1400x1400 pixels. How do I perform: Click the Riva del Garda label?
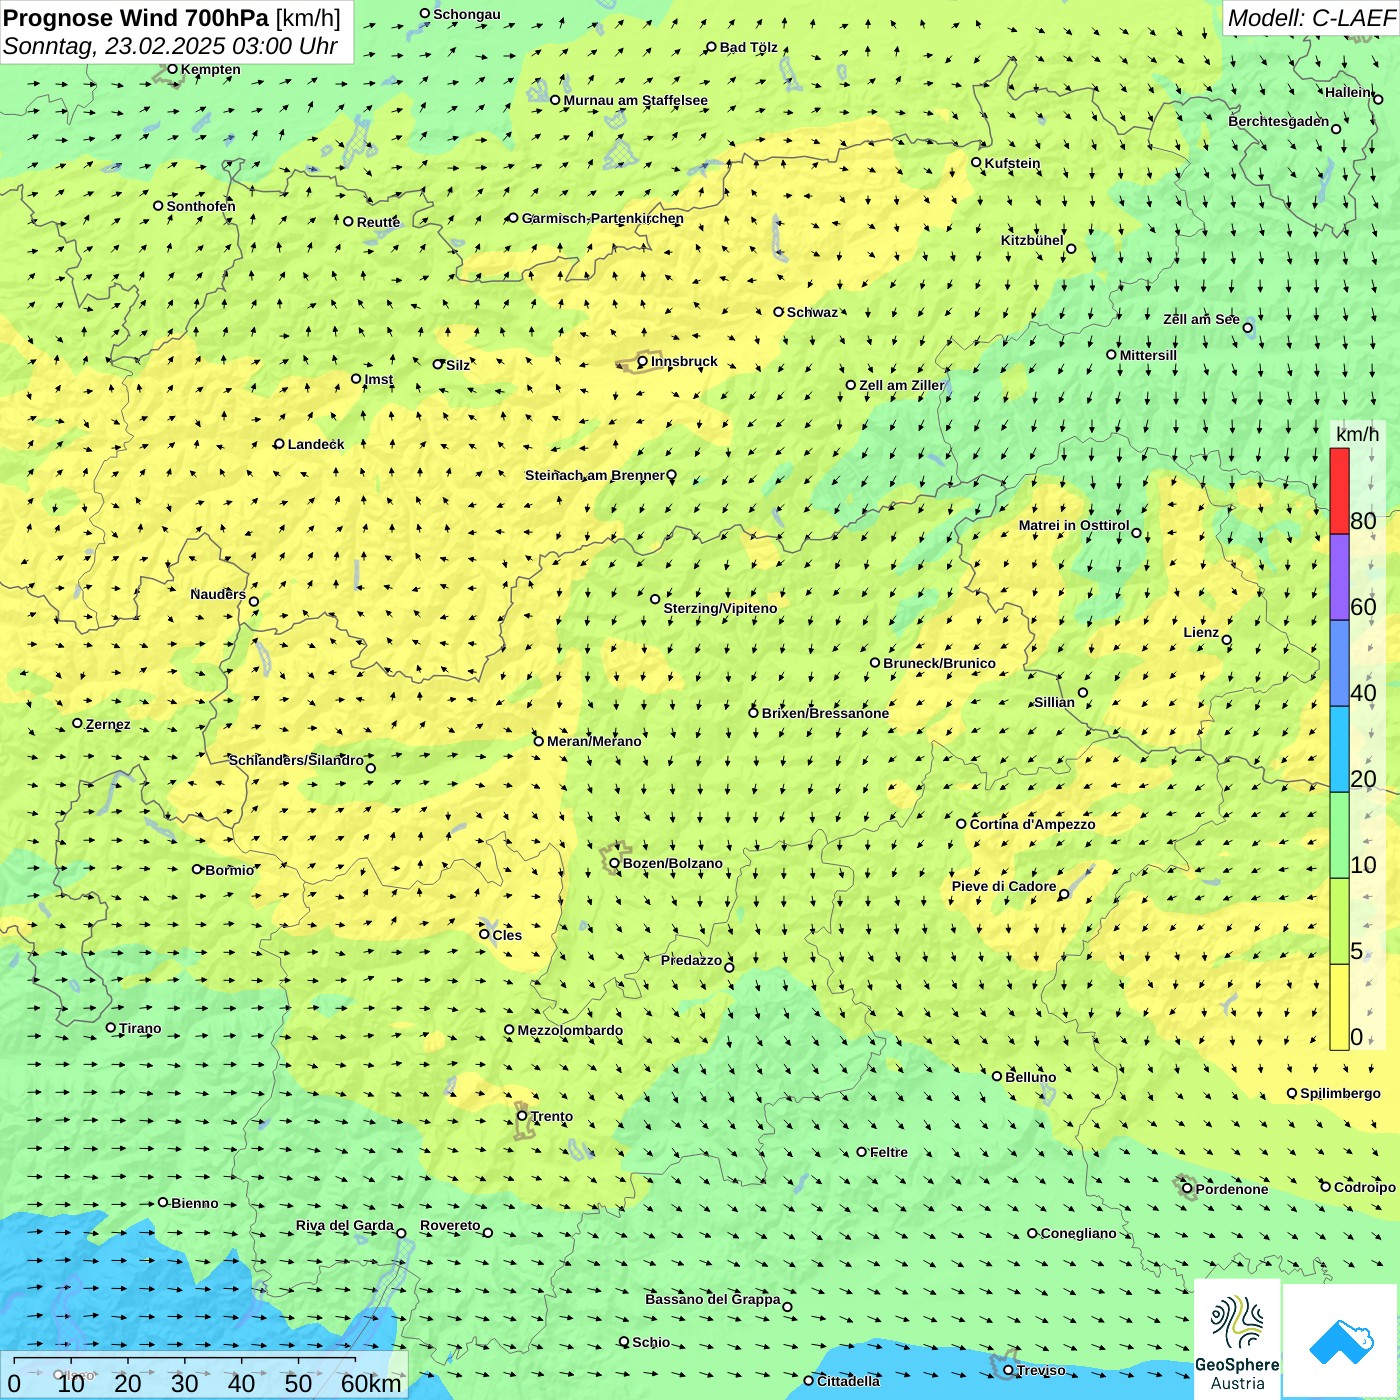[x=345, y=1226]
